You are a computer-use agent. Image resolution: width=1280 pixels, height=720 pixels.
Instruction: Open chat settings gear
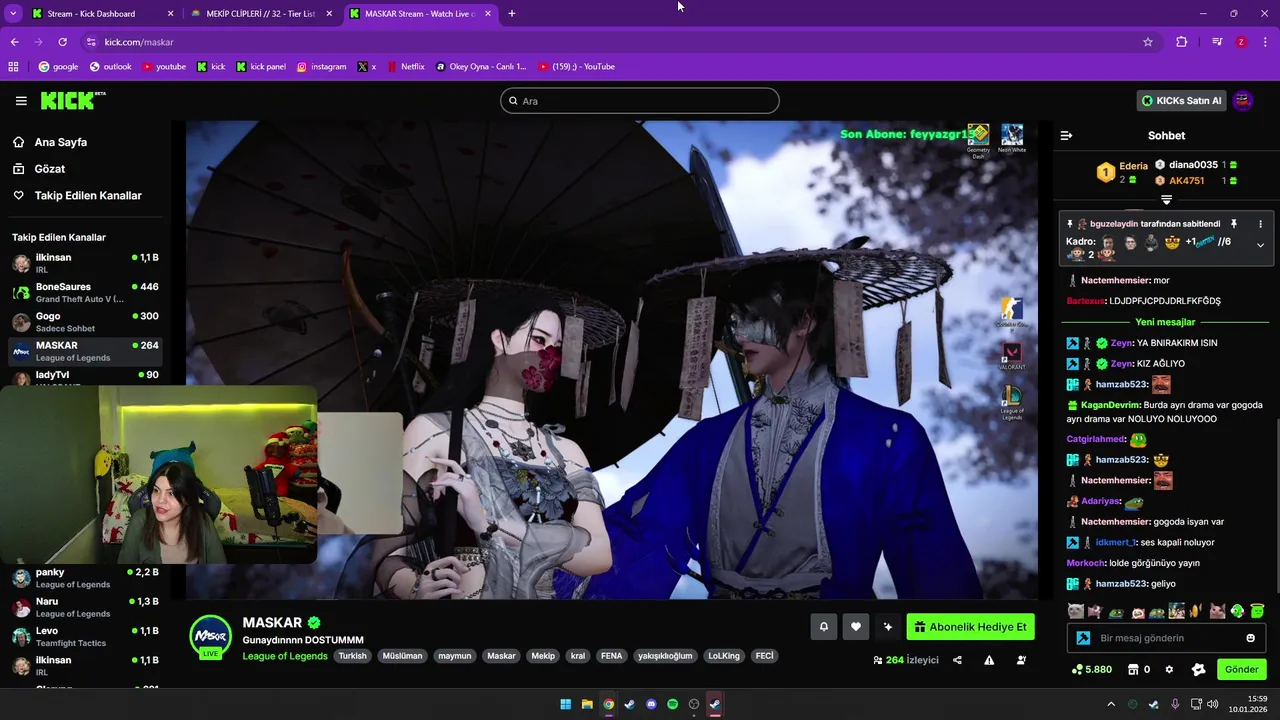(1169, 669)
